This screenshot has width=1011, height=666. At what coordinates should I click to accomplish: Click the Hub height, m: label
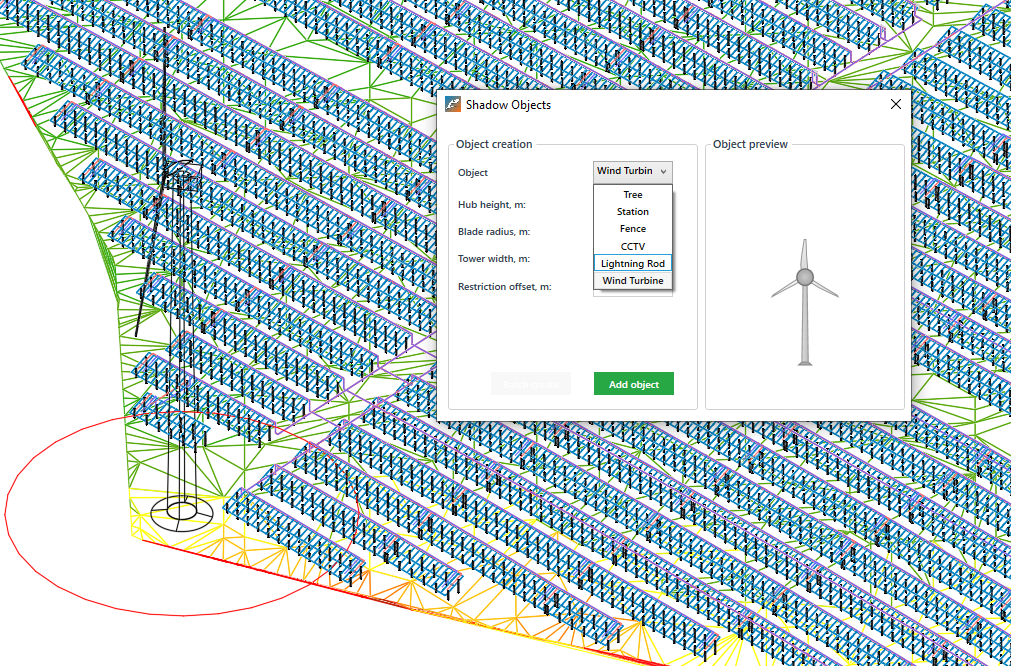(x=492, y=204)
